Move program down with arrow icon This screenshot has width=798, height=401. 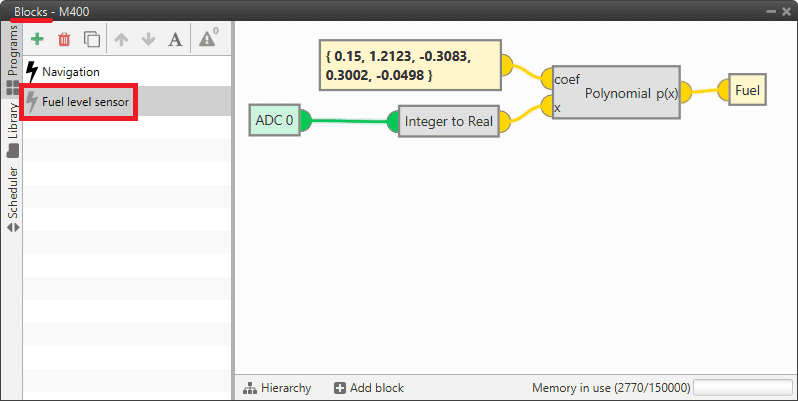click(x=149, y=40)
